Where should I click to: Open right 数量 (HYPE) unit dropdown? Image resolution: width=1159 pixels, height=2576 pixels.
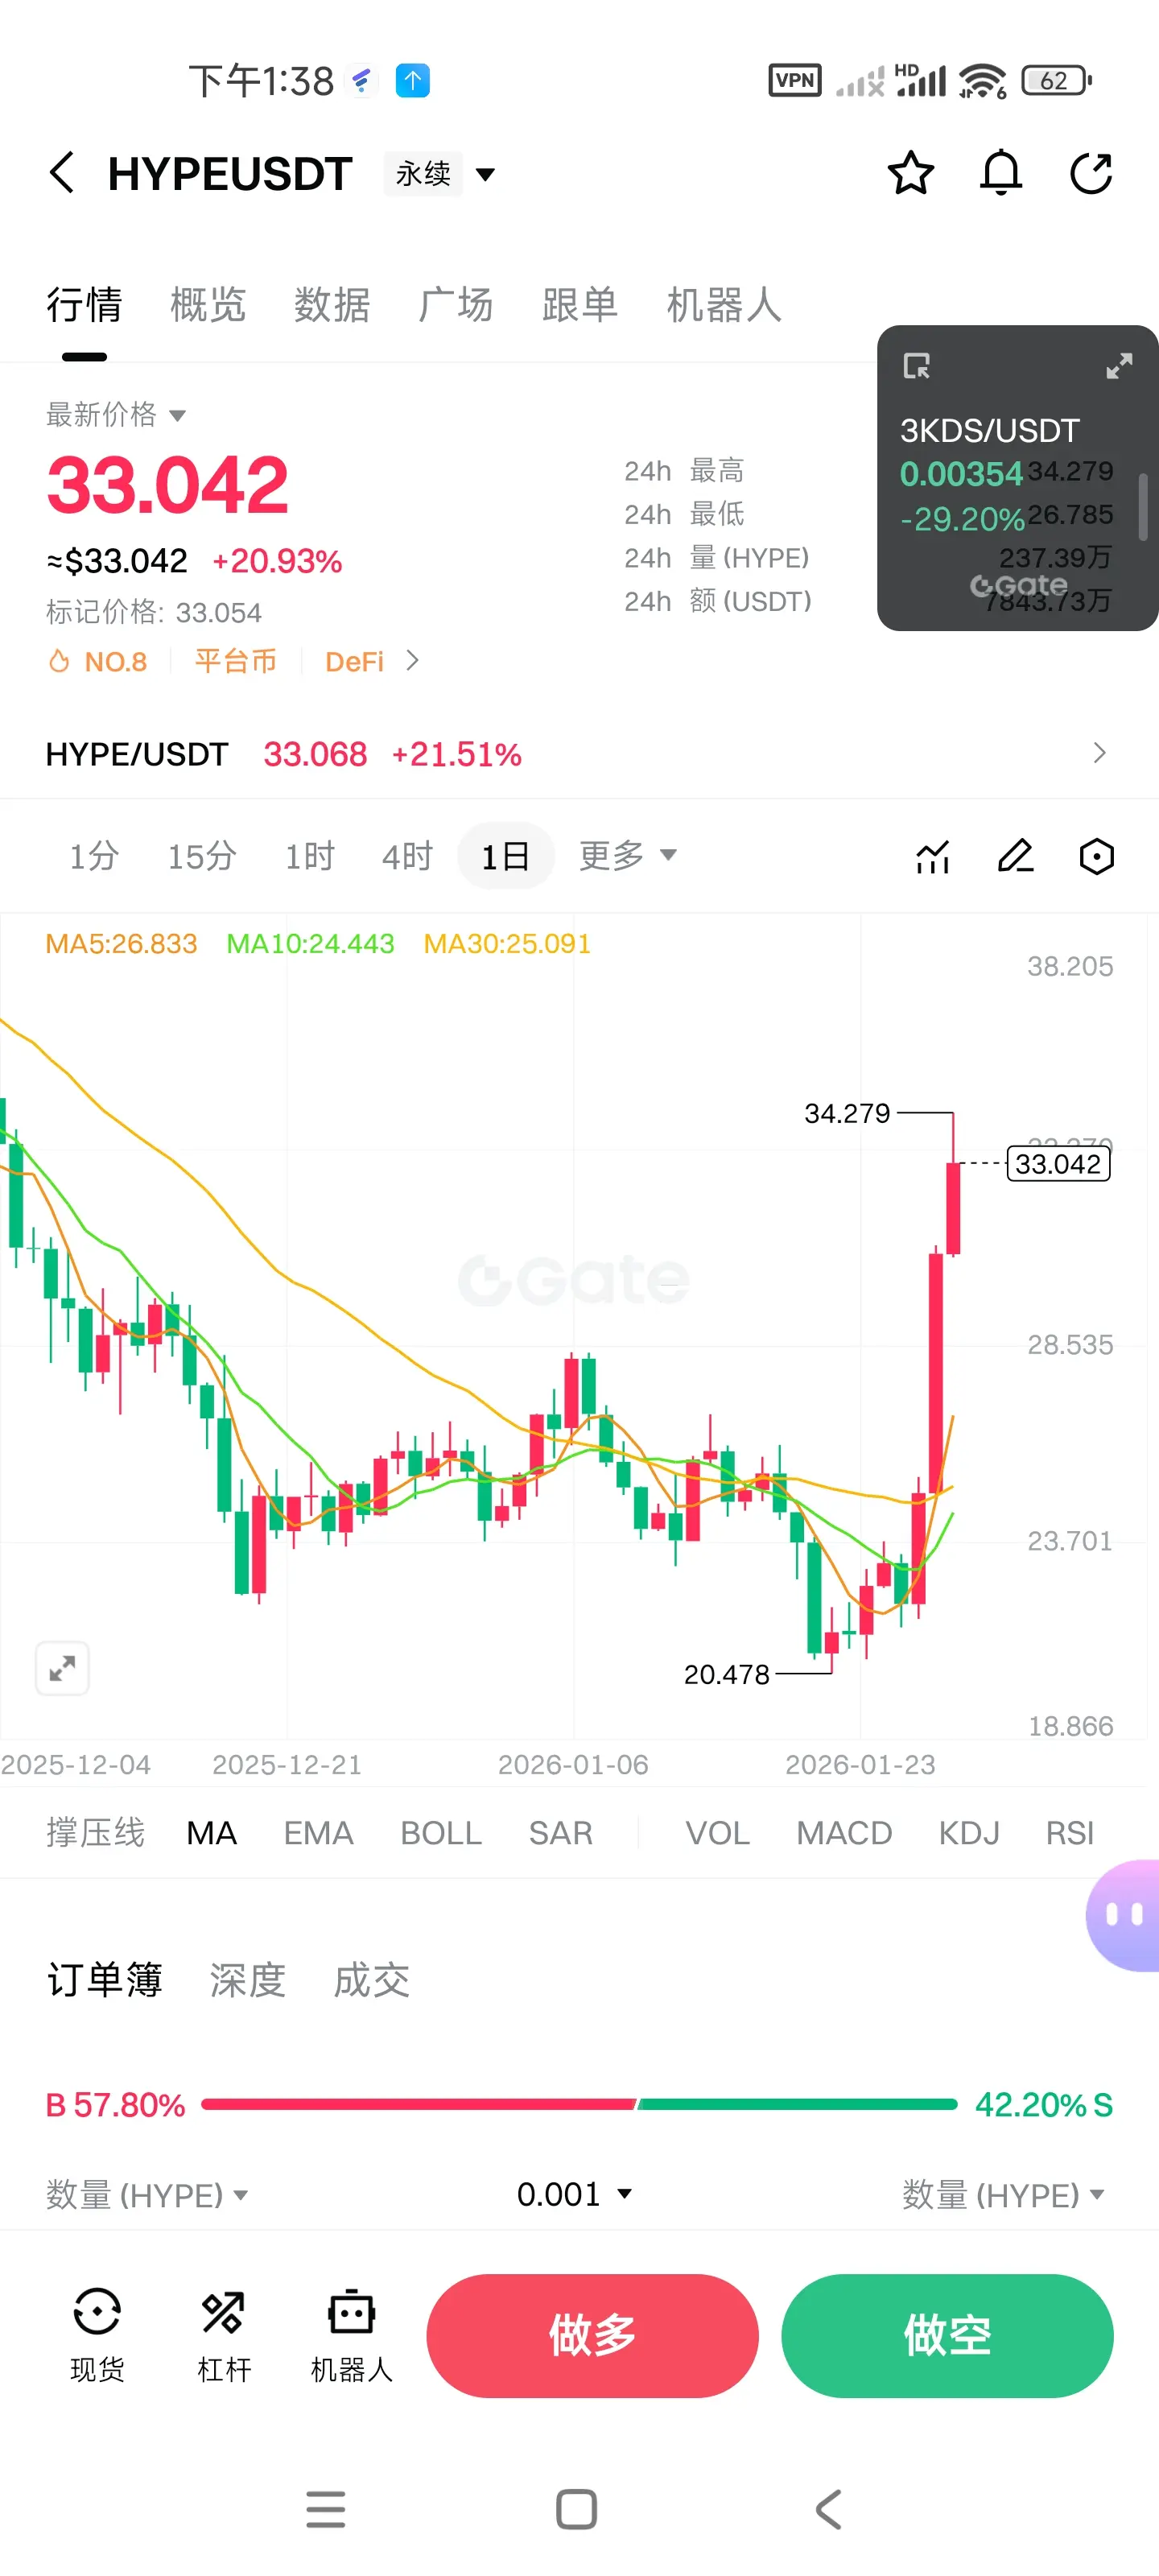coord(1003,2195)
